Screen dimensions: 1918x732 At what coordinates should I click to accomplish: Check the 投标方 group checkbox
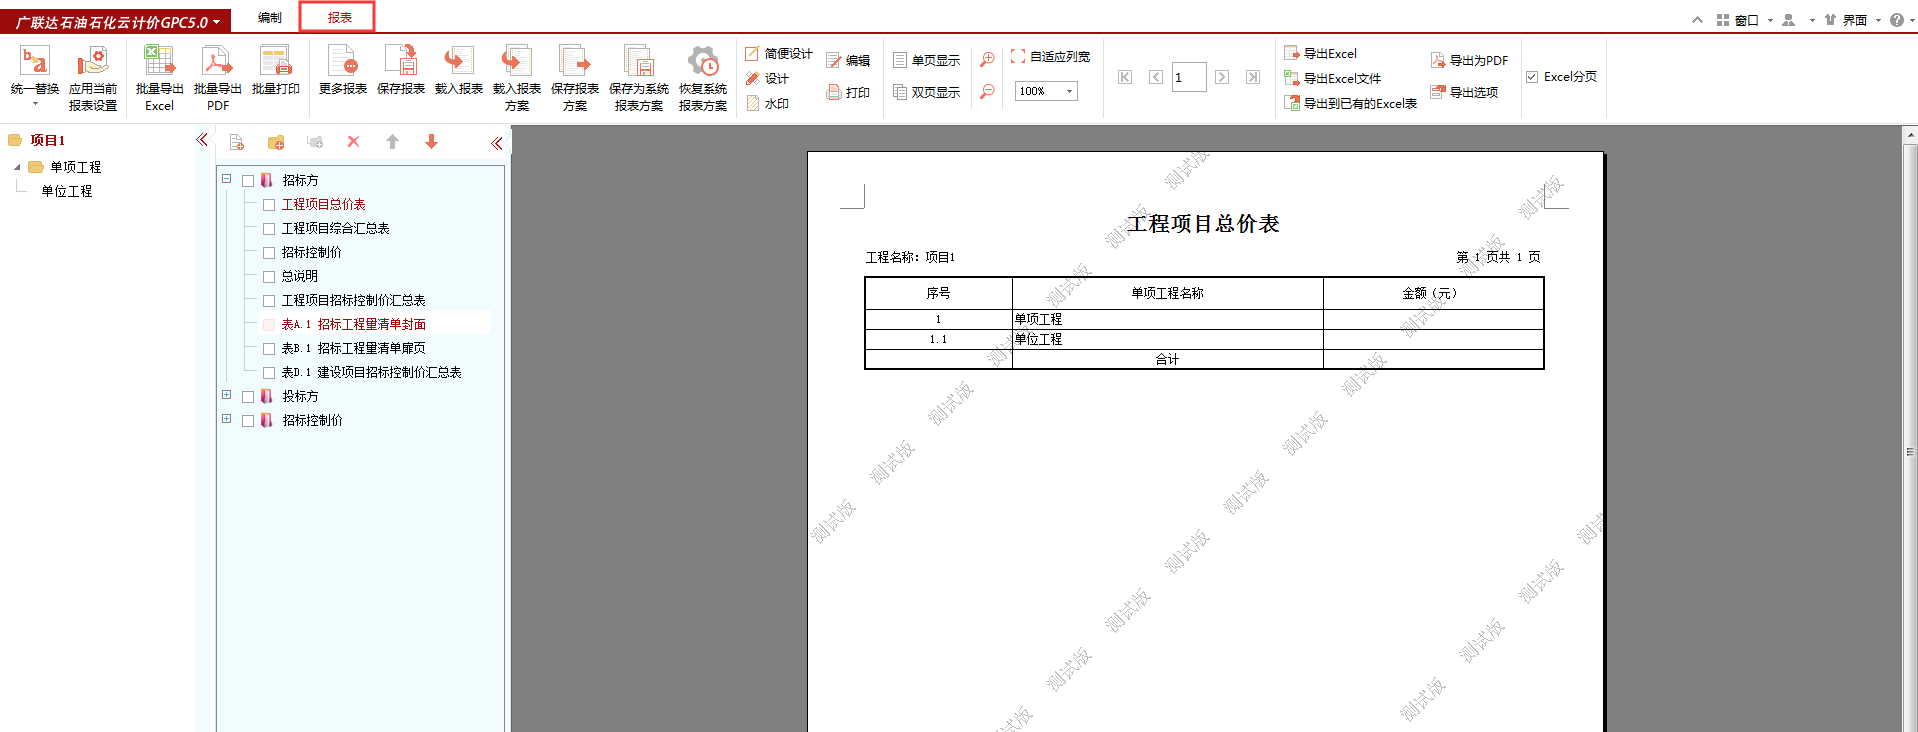pos(248,397)
